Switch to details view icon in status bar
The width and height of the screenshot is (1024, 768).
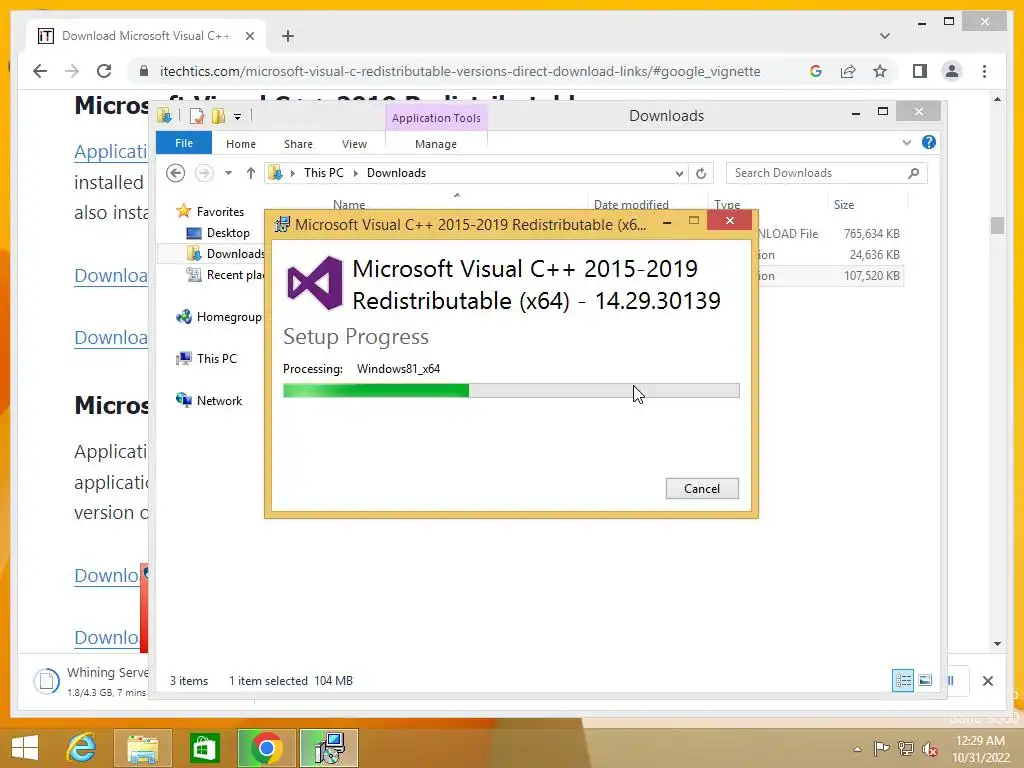click(x=903, y=680)
